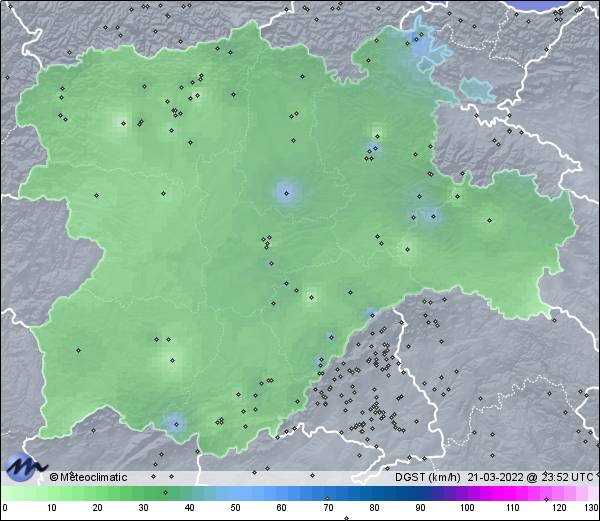Image resolution: width=600 pixels, height=521 pixels.
Task: Click the legend value 80
Action: [x=374, y=508]
